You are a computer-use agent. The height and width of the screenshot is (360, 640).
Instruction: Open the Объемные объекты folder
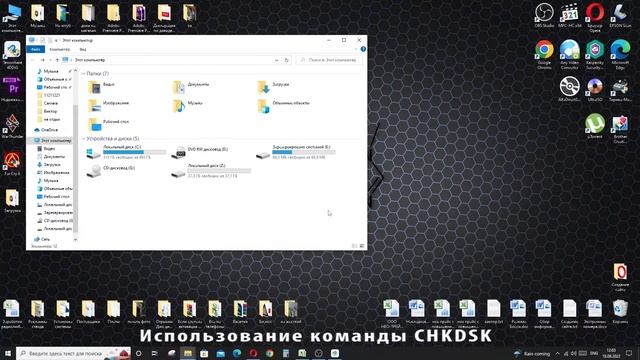click(283, 105)
